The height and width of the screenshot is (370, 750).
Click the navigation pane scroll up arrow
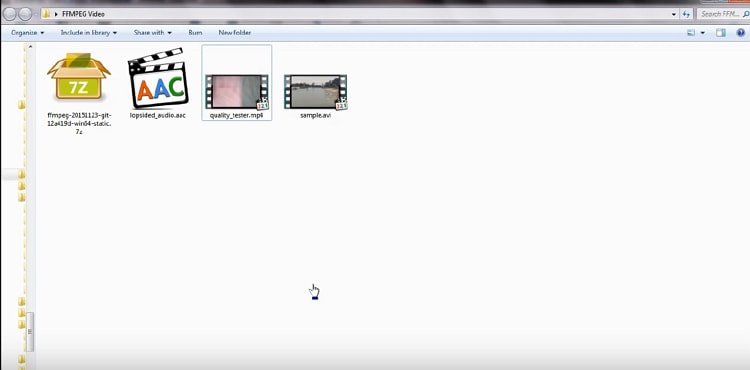click(x=30, y=47)
